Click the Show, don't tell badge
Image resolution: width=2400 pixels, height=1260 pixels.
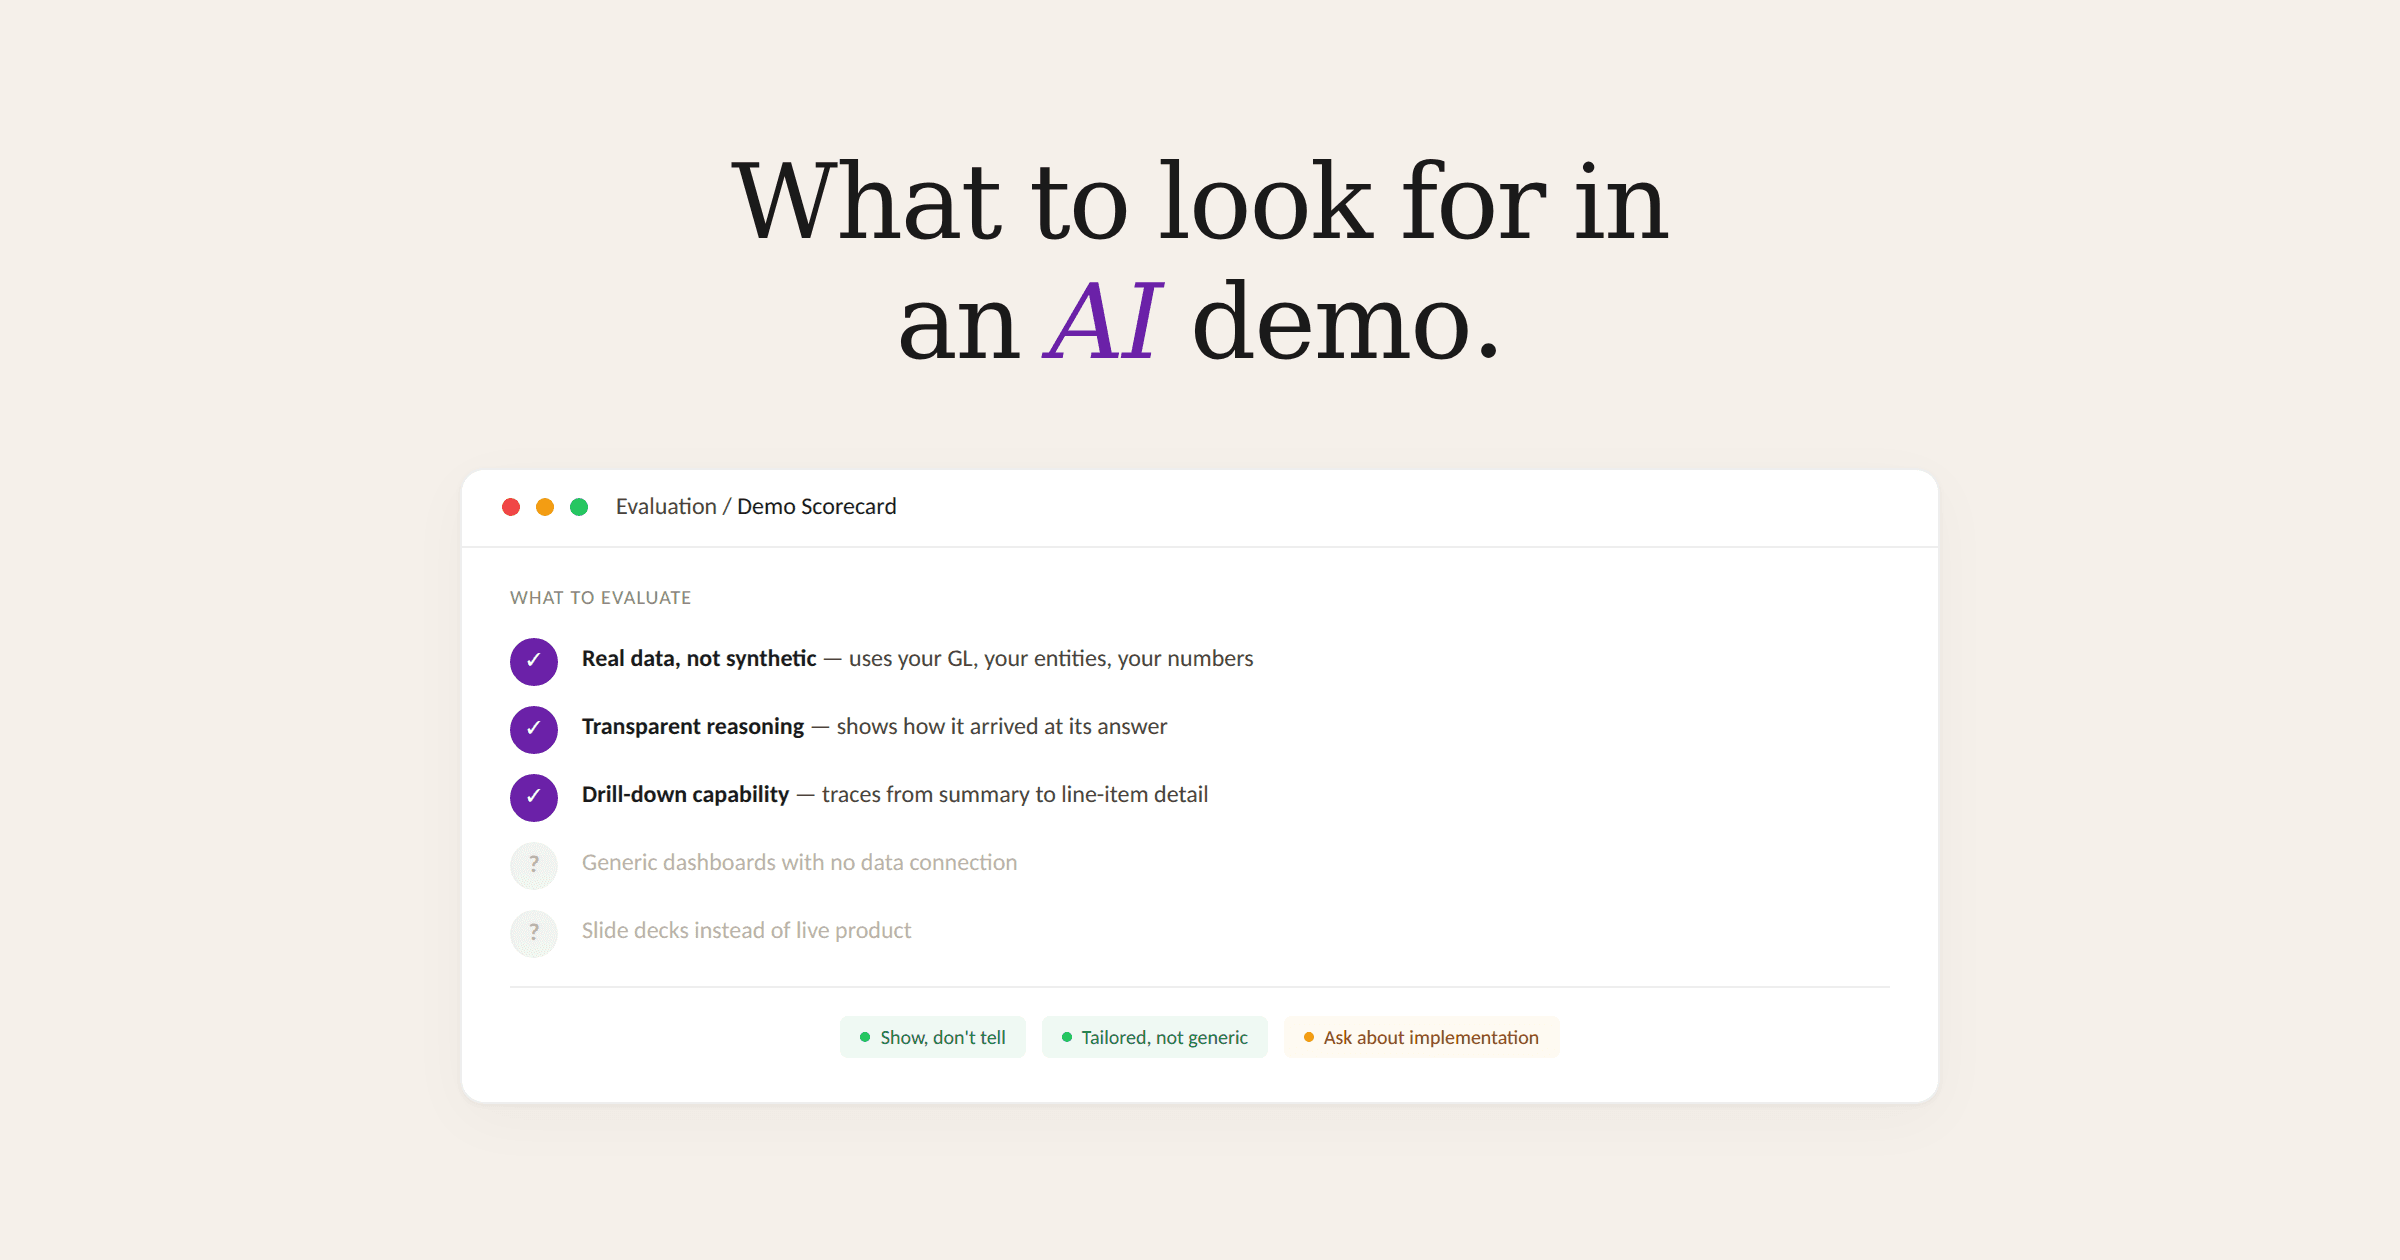(932, 1037)
